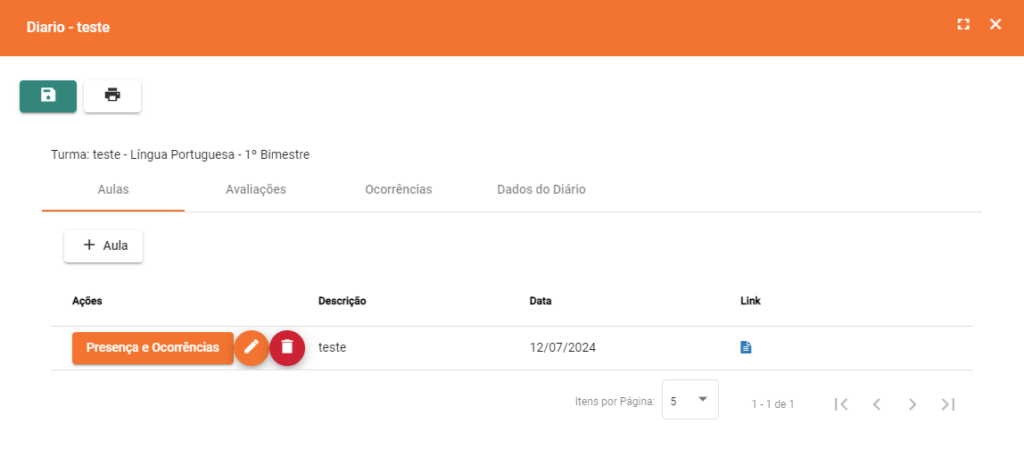Screen dimensions: 1024x449
Task: Print the diary using the printer icon
Action: (112, 96)
